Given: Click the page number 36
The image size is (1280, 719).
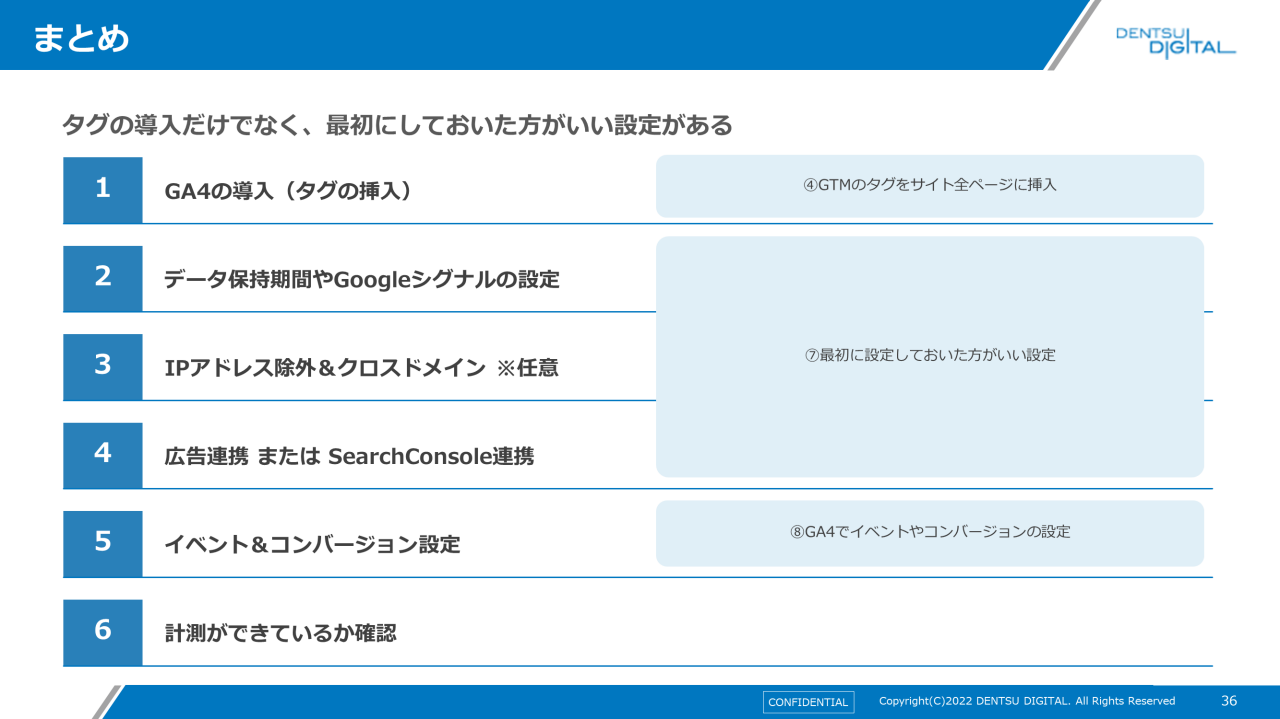Looking at the screenshot, I should (x=1229, y=701).
